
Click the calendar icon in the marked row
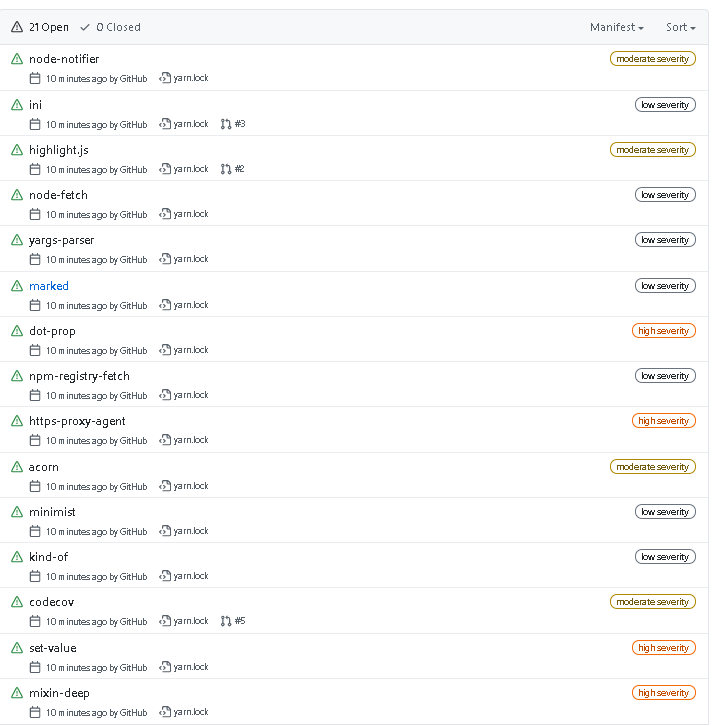[x=35, y=305]
